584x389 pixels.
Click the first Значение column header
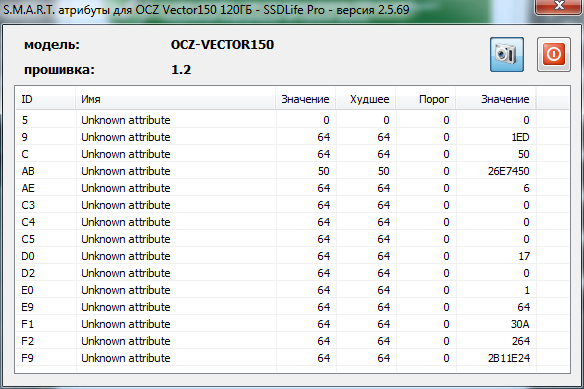305,99
